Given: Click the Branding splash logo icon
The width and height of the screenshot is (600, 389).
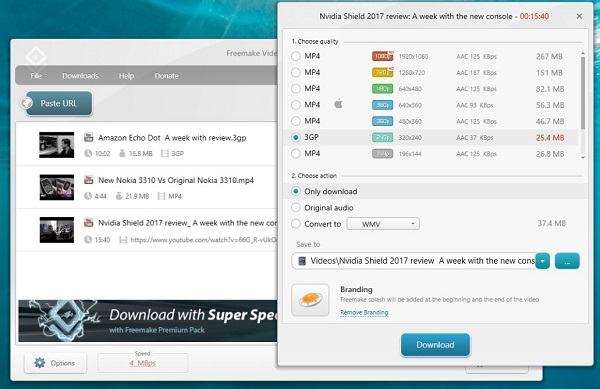Looking at the screenshot, I should coord(310,299).
